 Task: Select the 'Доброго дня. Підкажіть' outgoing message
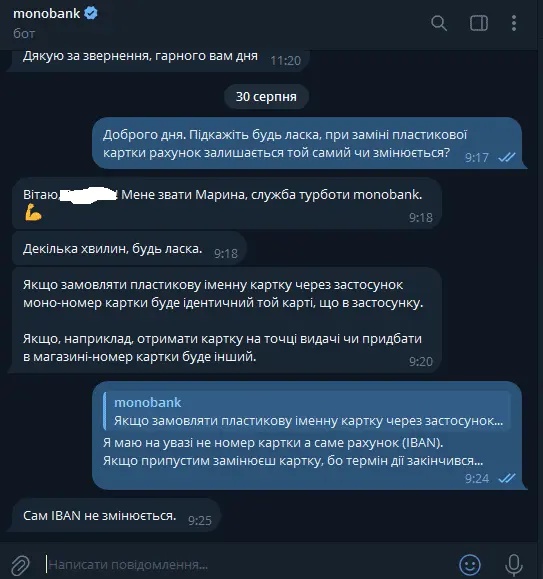[307, 143]
